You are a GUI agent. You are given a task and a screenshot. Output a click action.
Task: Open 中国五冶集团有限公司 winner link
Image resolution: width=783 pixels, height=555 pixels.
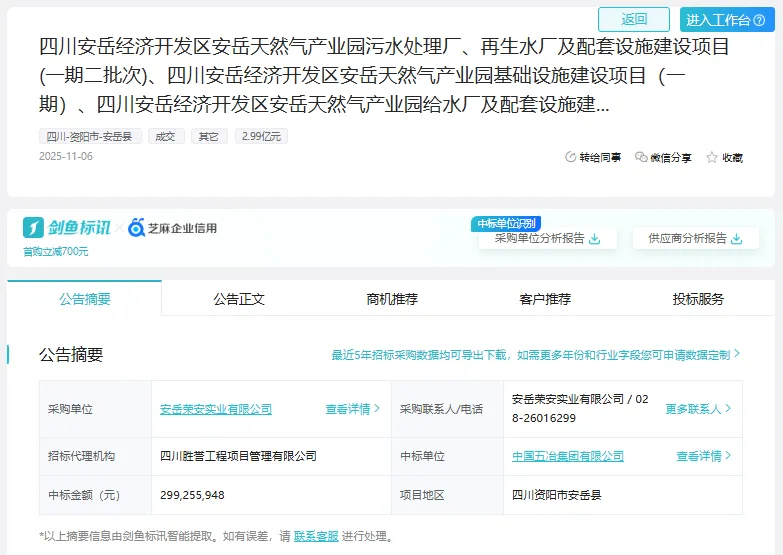tap(568, 456)
